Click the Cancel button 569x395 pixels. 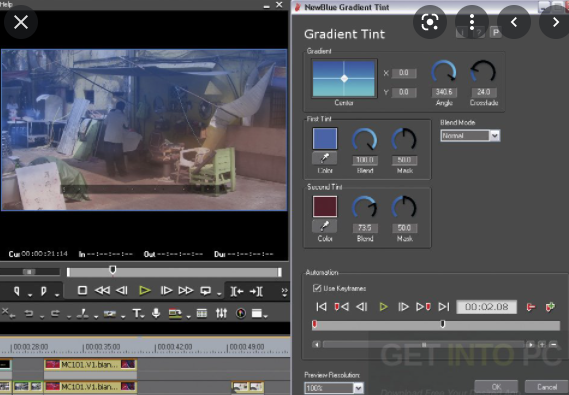tap(547, 387)
